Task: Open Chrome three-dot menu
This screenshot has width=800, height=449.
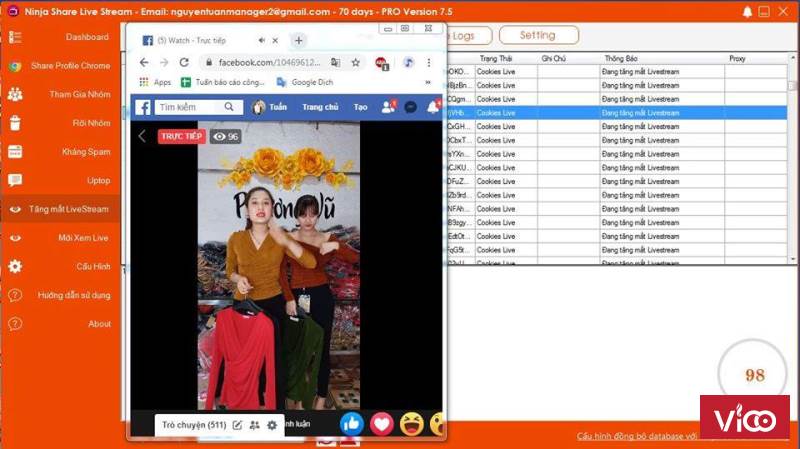Action: pyautogui.click(x=429, y=62)
